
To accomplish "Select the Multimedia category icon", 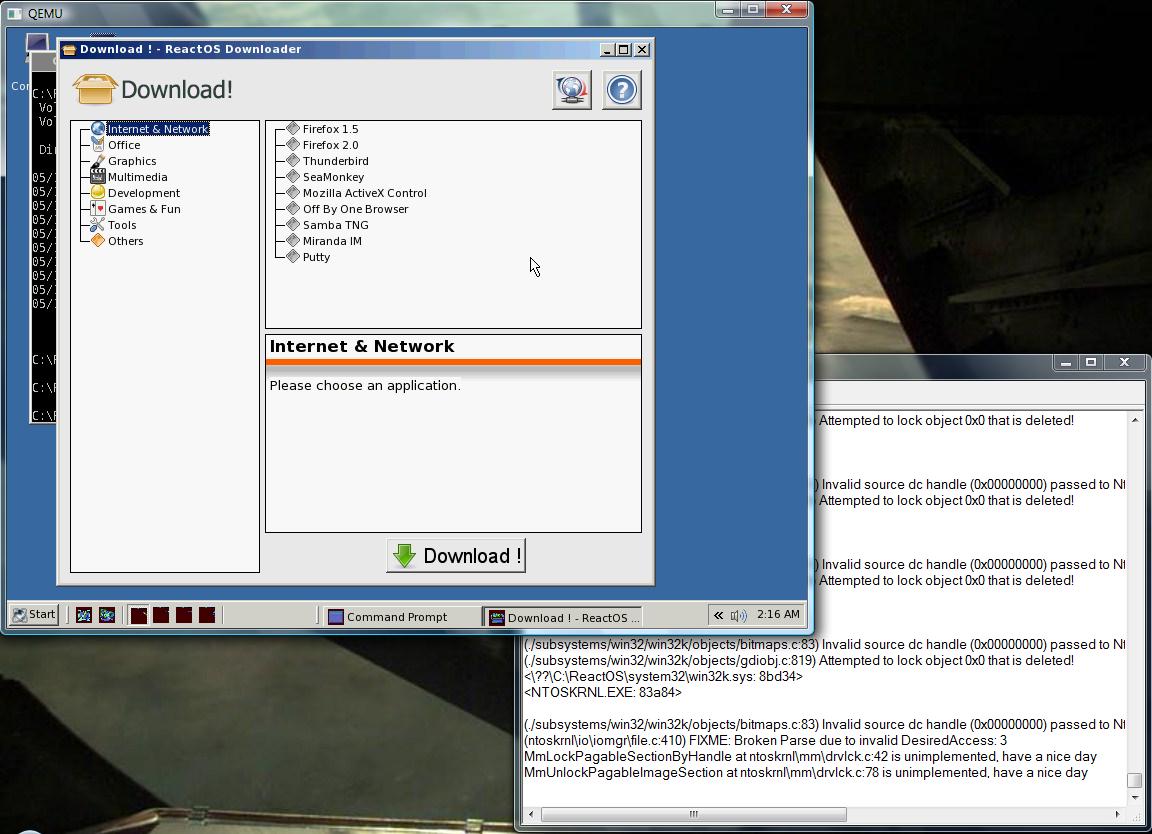I will (98, 177).
